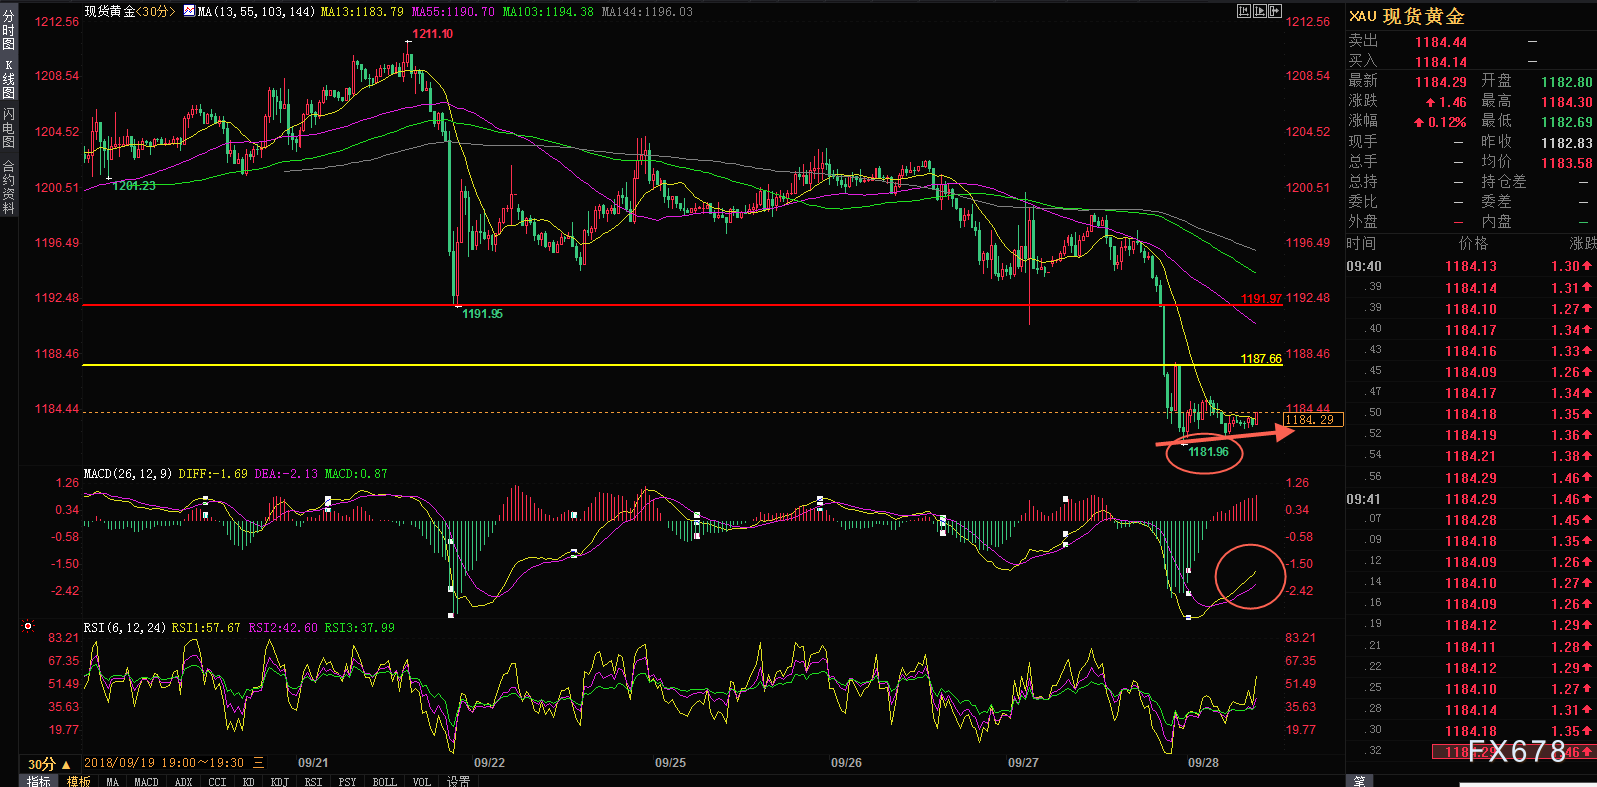Image resolution: width=1597 pixels, height=787 pixels.
Task: Click the RSI1:57.67 value
Action: [206, 628]
